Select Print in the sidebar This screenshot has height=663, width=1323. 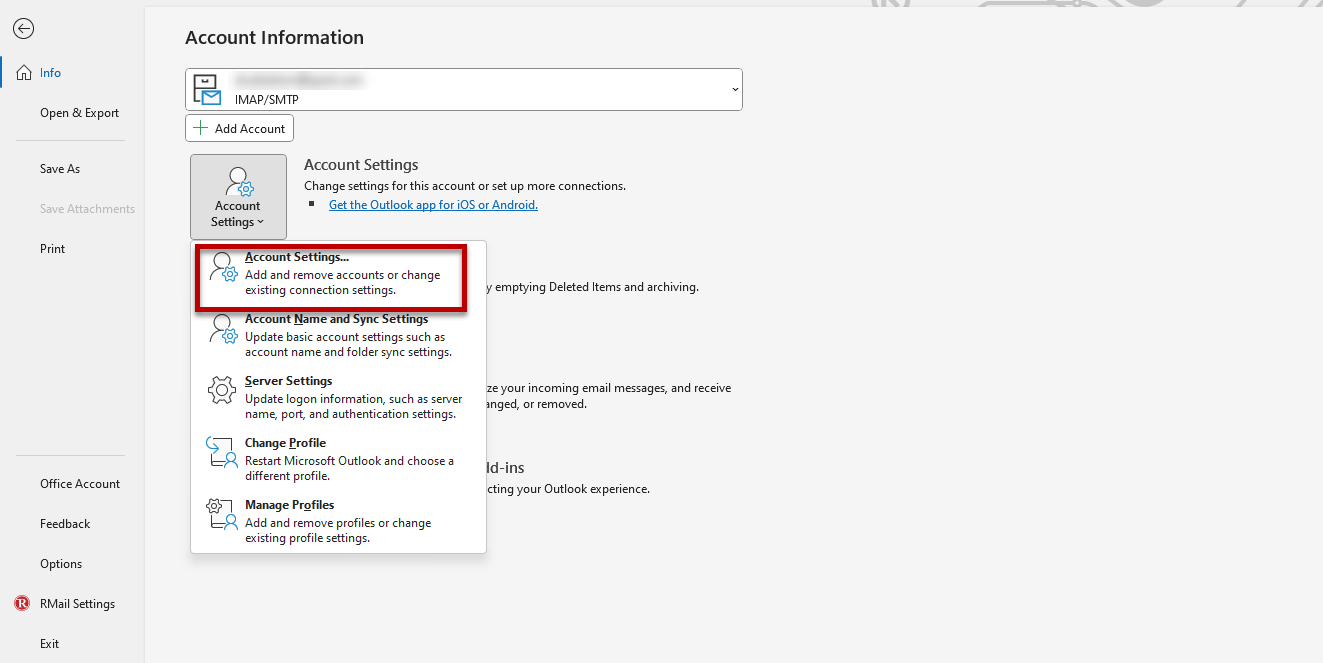53,249
